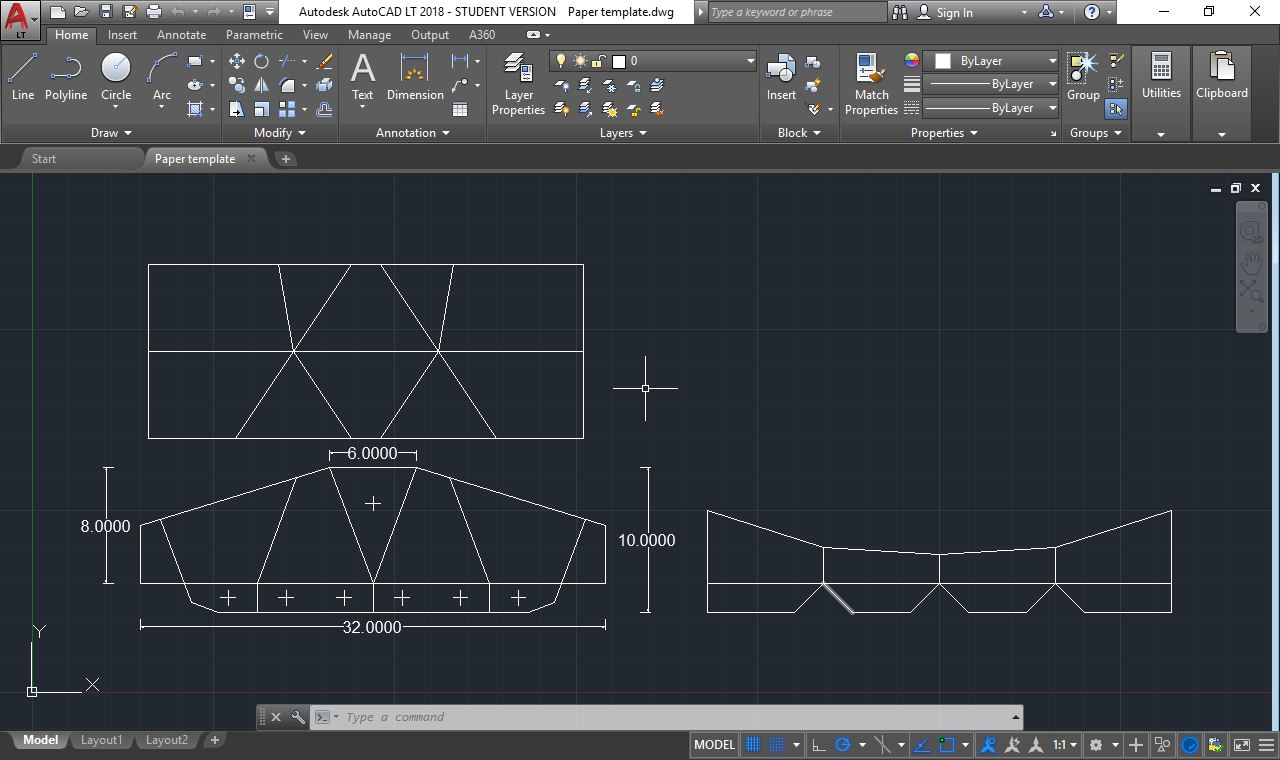
Task: Click the color wheel icon in Properties panel
Action: 911,61
